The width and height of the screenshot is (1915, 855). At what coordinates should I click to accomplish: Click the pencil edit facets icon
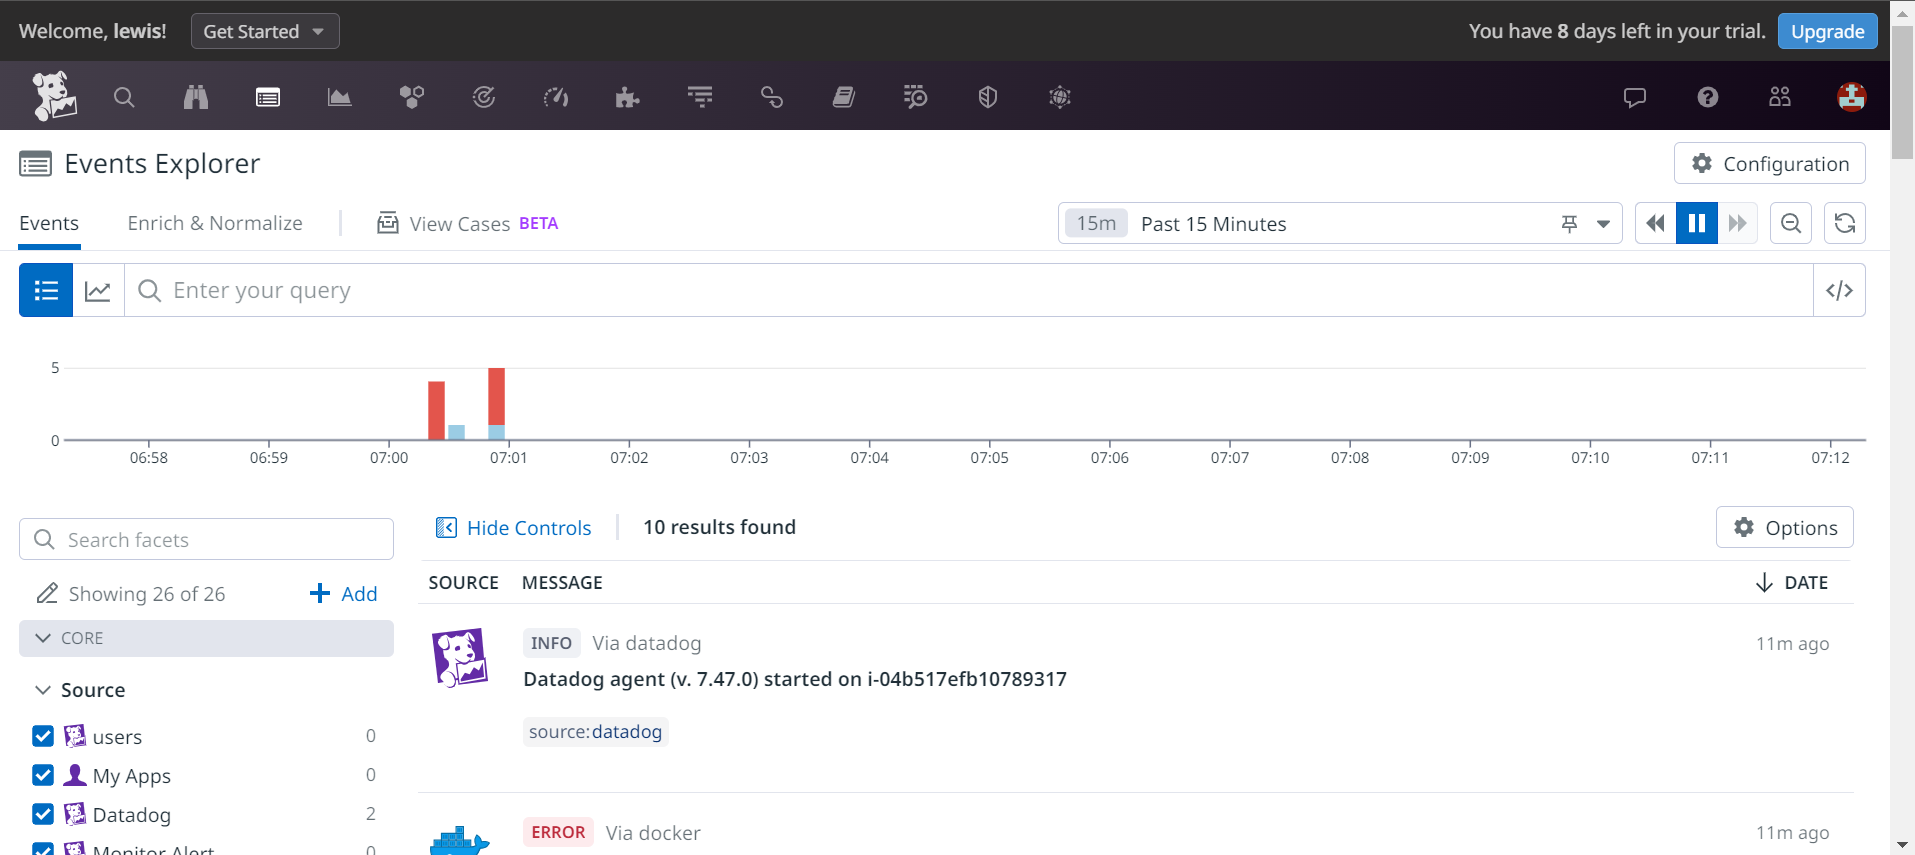click(47, 594)
